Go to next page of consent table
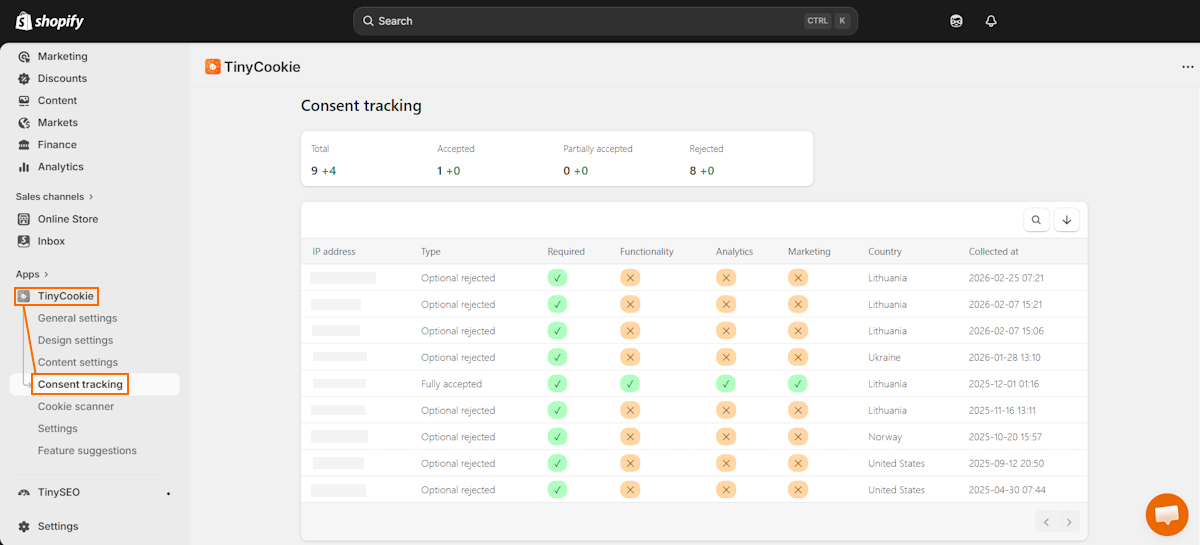1200x545 pixels. coord(1070,522)
